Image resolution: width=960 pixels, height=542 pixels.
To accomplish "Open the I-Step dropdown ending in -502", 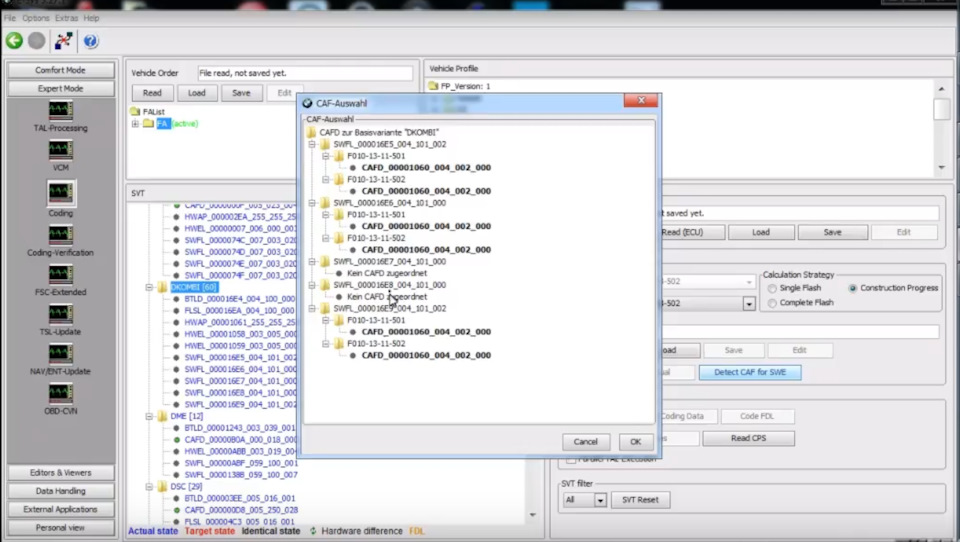I will 749,304.
